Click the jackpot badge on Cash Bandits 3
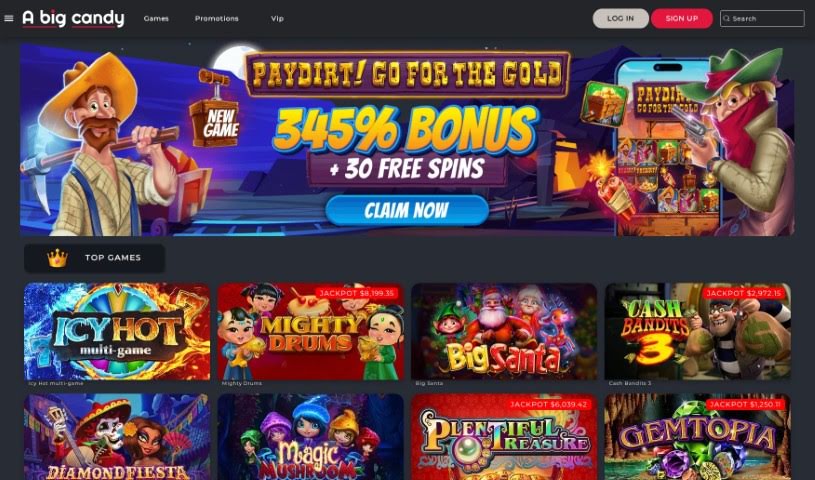The width and height of the screenshot is (815, 480). pos(744,293)
